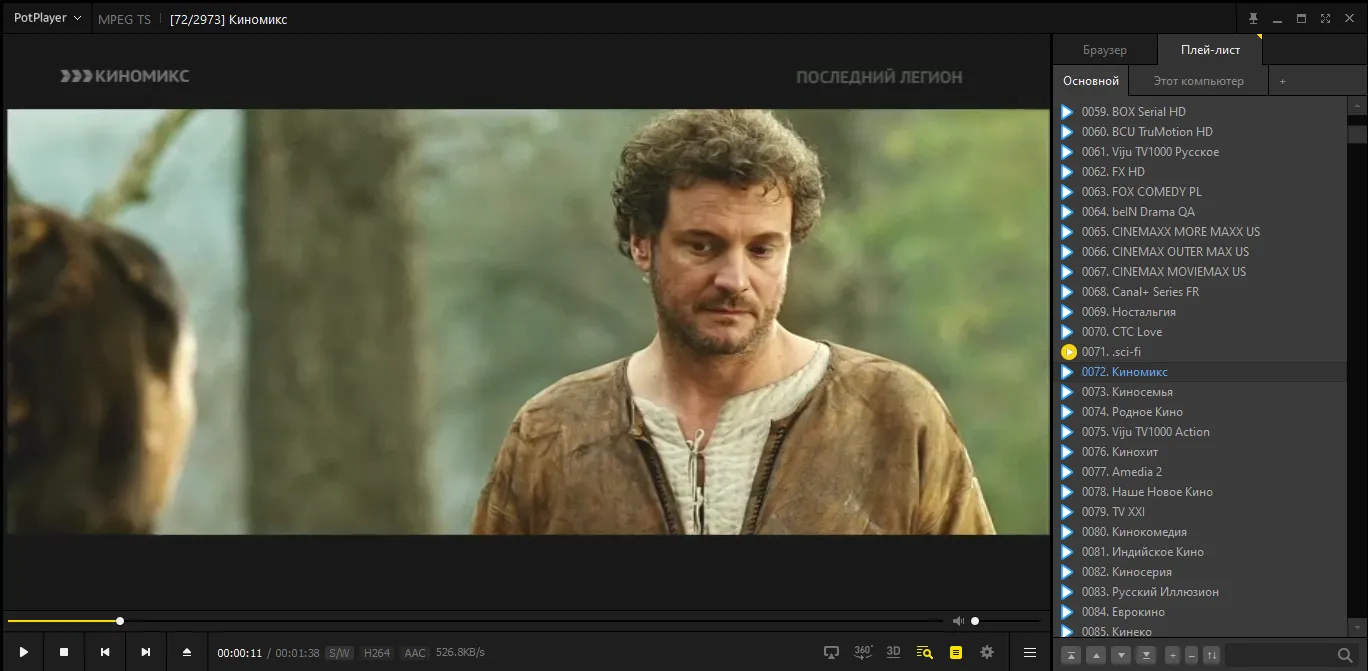Click the playlist search input field

pyautogui.click(x=1281, y=655)
